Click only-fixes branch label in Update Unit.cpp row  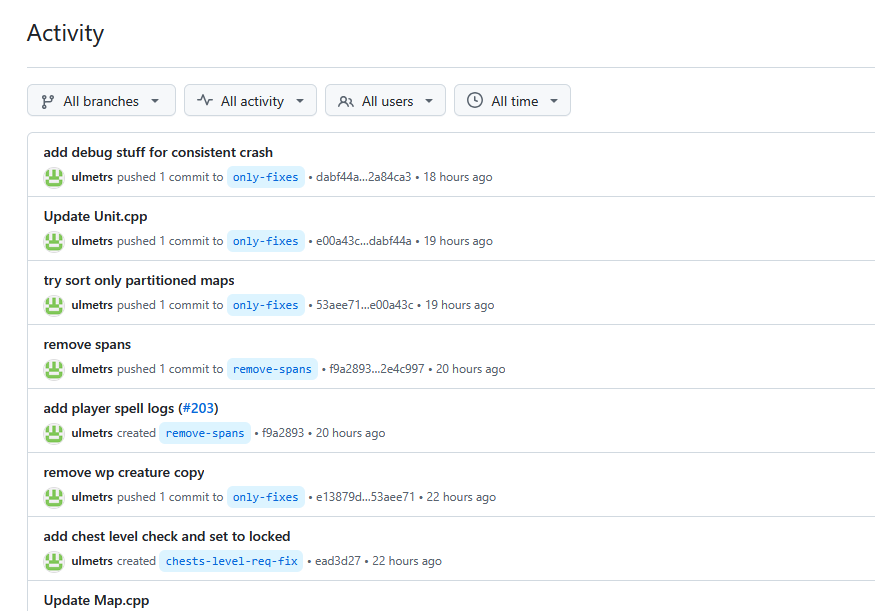coord(266,241)
